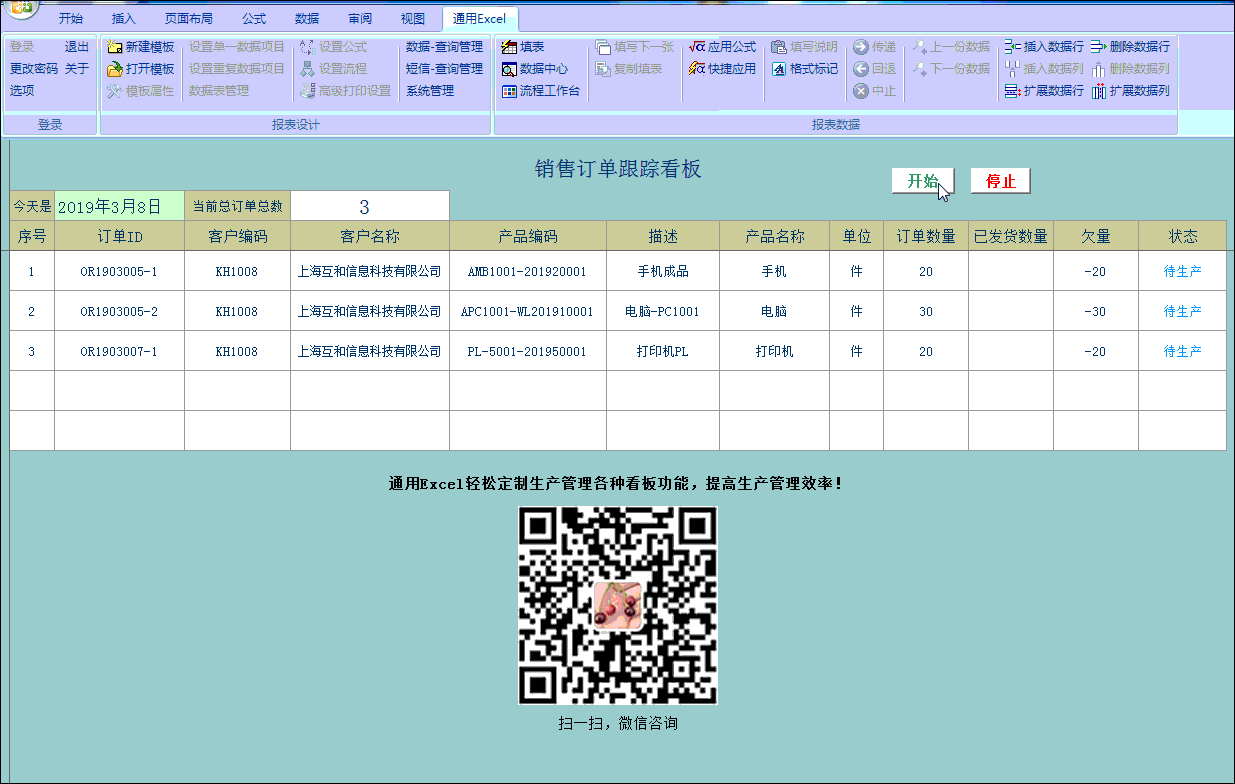The image size is (1235, 784).
Task: Click the 开始 start button
Action: point(922,181)
